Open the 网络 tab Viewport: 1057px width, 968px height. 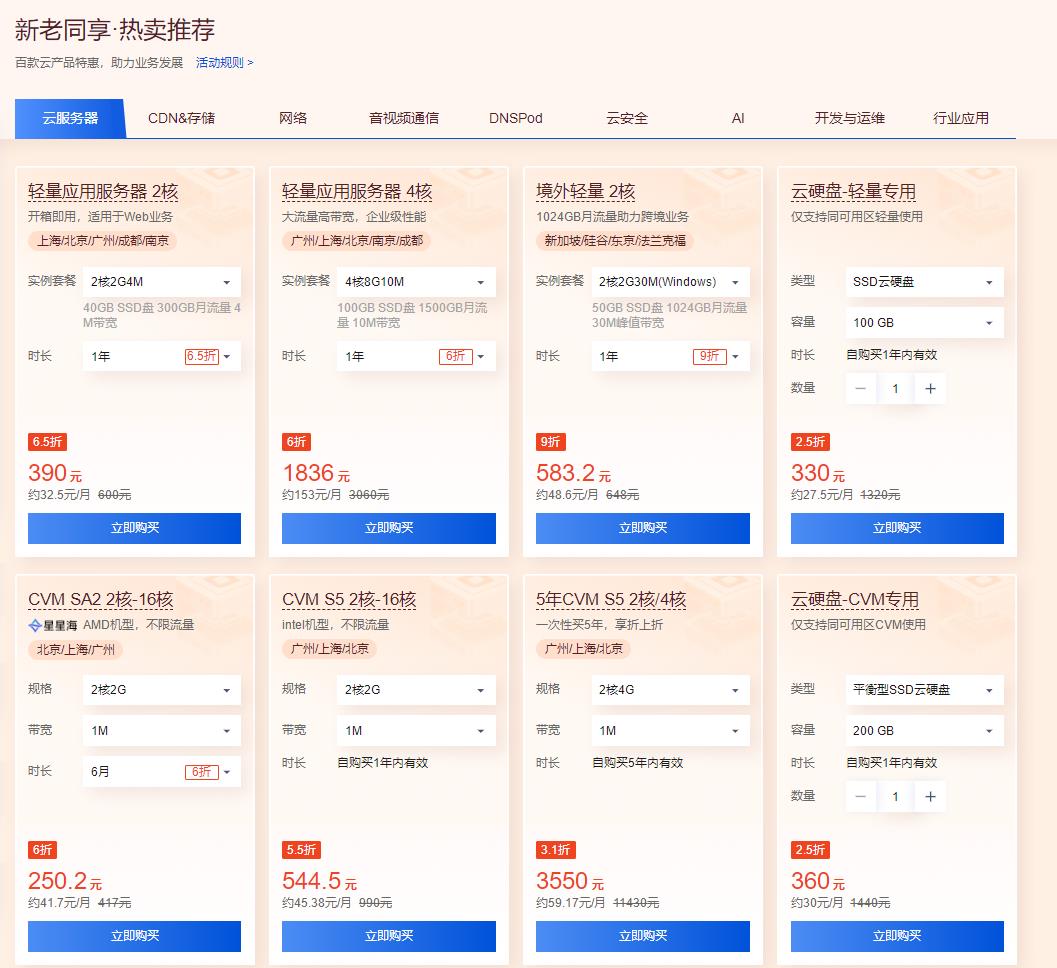(x=293, y=118)
